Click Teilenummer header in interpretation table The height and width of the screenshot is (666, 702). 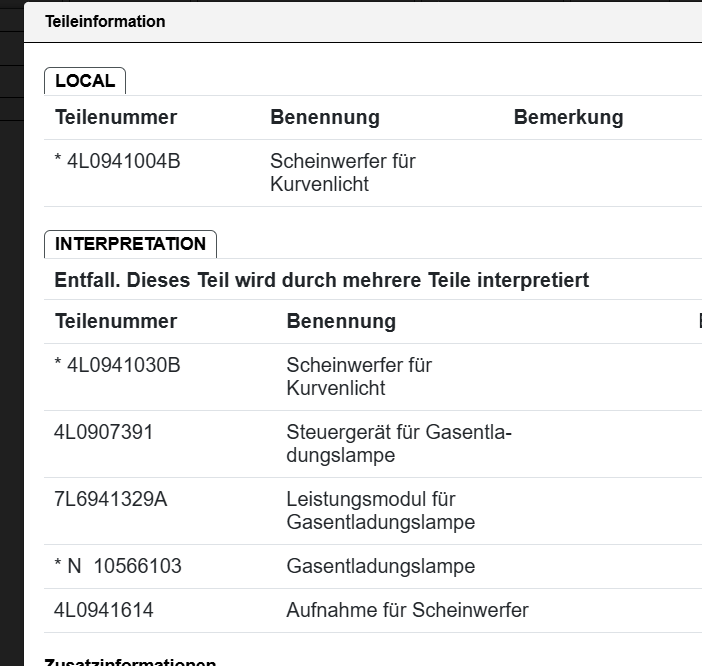tap(116, 321)
